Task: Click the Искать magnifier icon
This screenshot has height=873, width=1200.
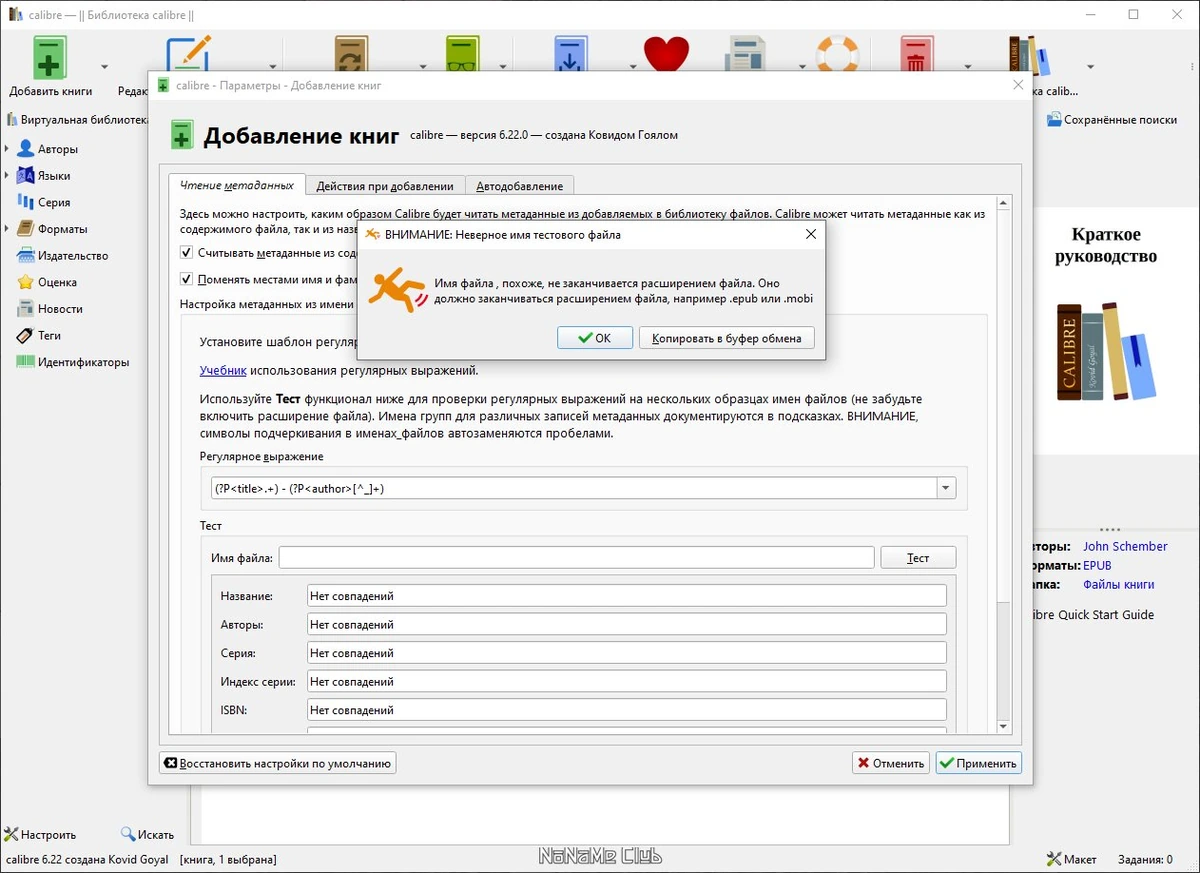Action: point(128,834)
